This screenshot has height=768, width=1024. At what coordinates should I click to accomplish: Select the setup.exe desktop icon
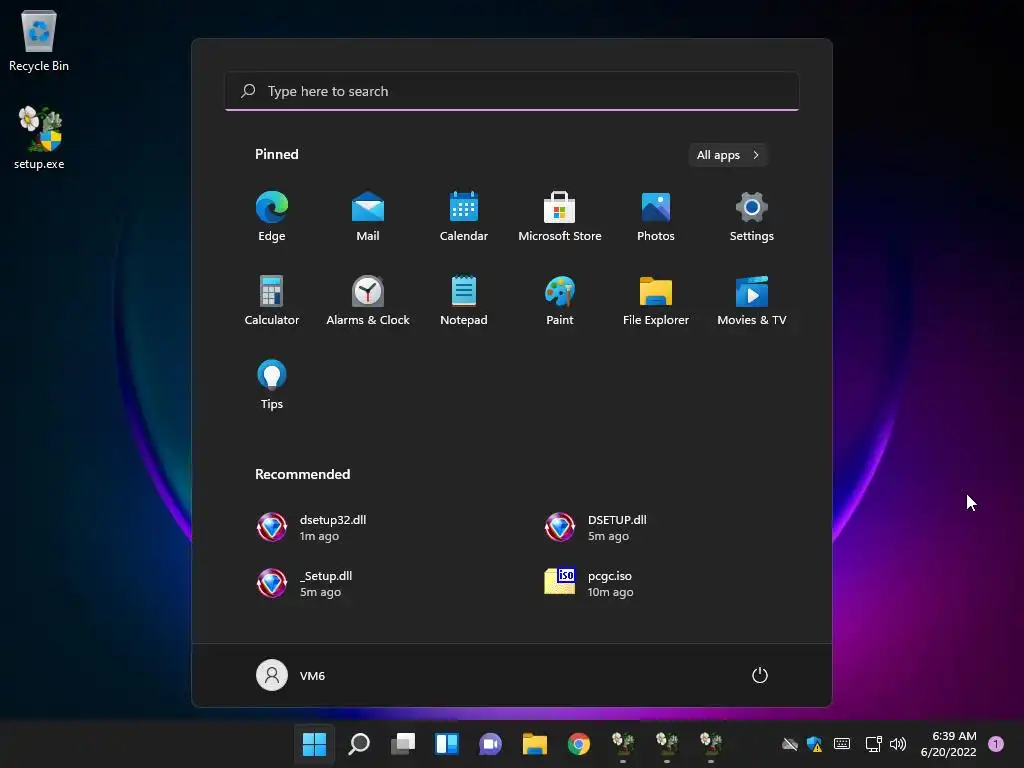coord(39,138)
